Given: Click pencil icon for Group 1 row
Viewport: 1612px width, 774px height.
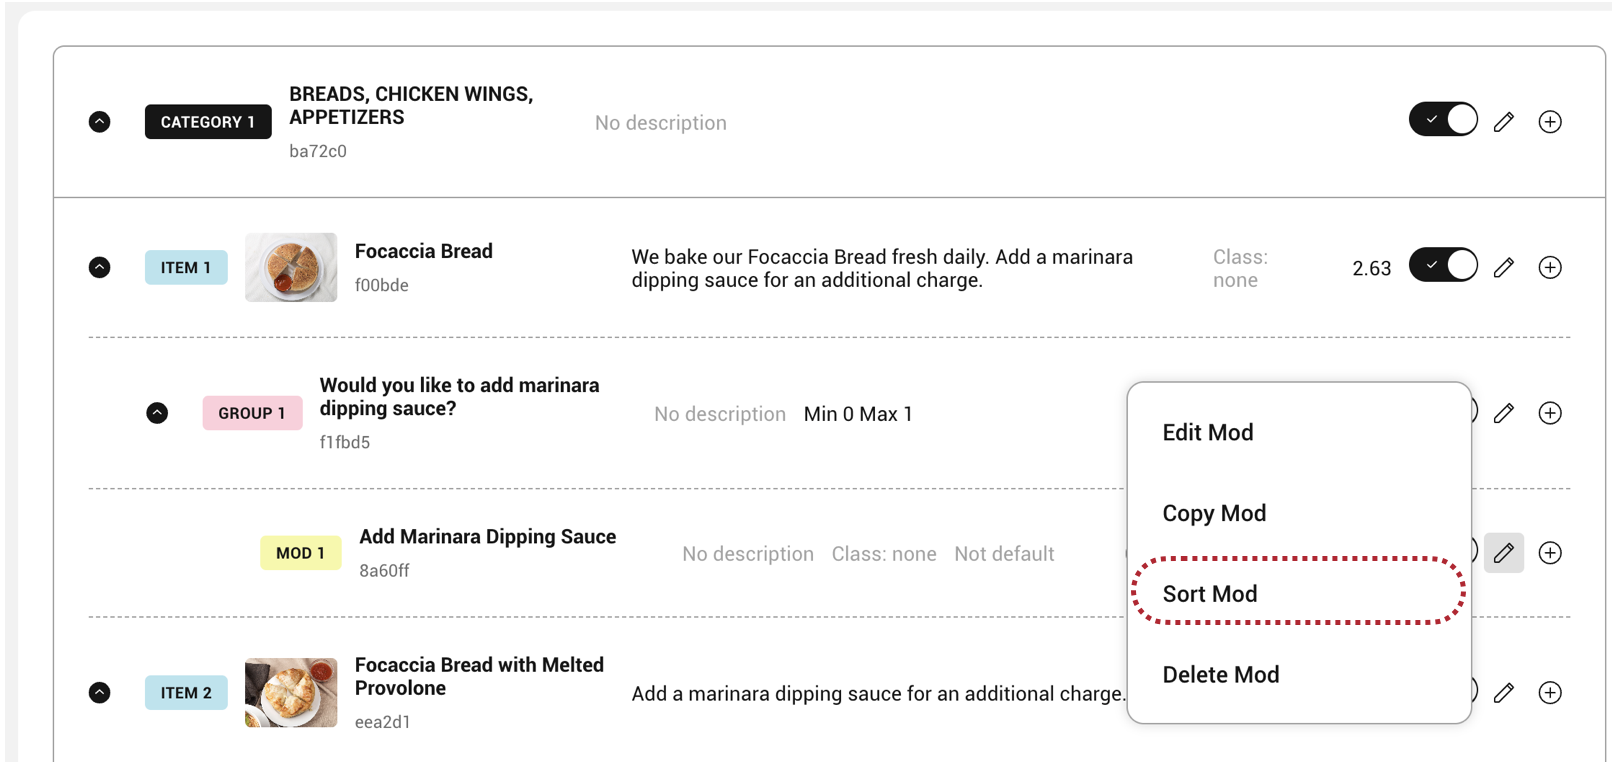Looking at the screenshot, I should pyautogui.click(x=1503, y=413).
